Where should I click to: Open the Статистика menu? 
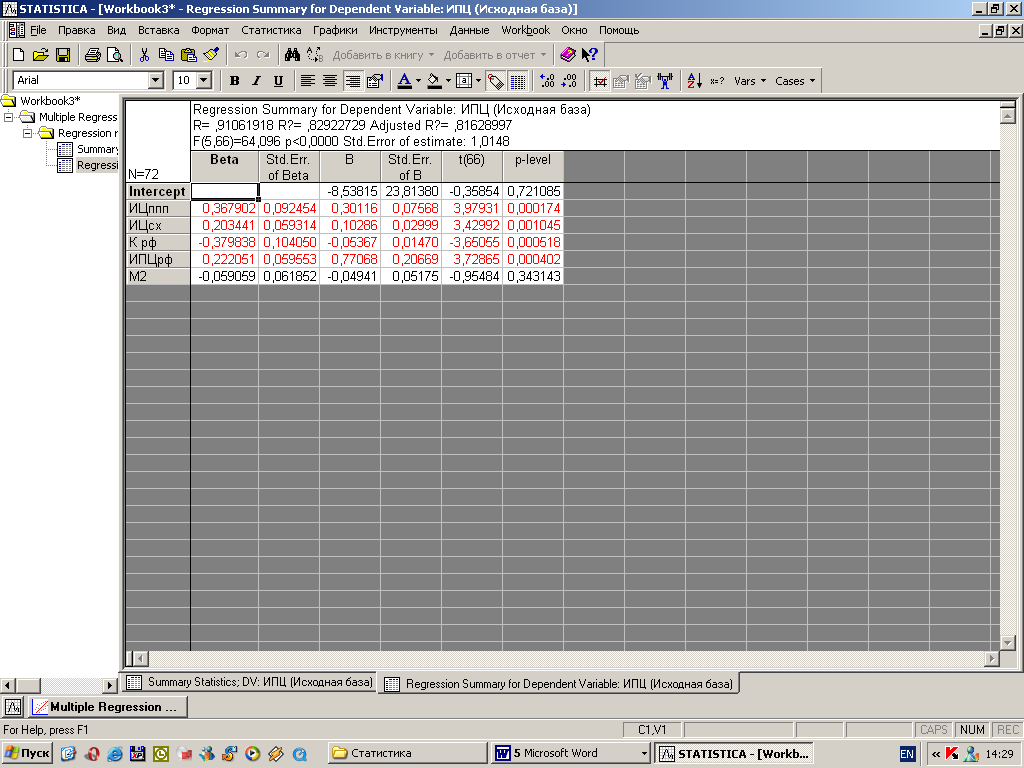[x=271, y=30]
